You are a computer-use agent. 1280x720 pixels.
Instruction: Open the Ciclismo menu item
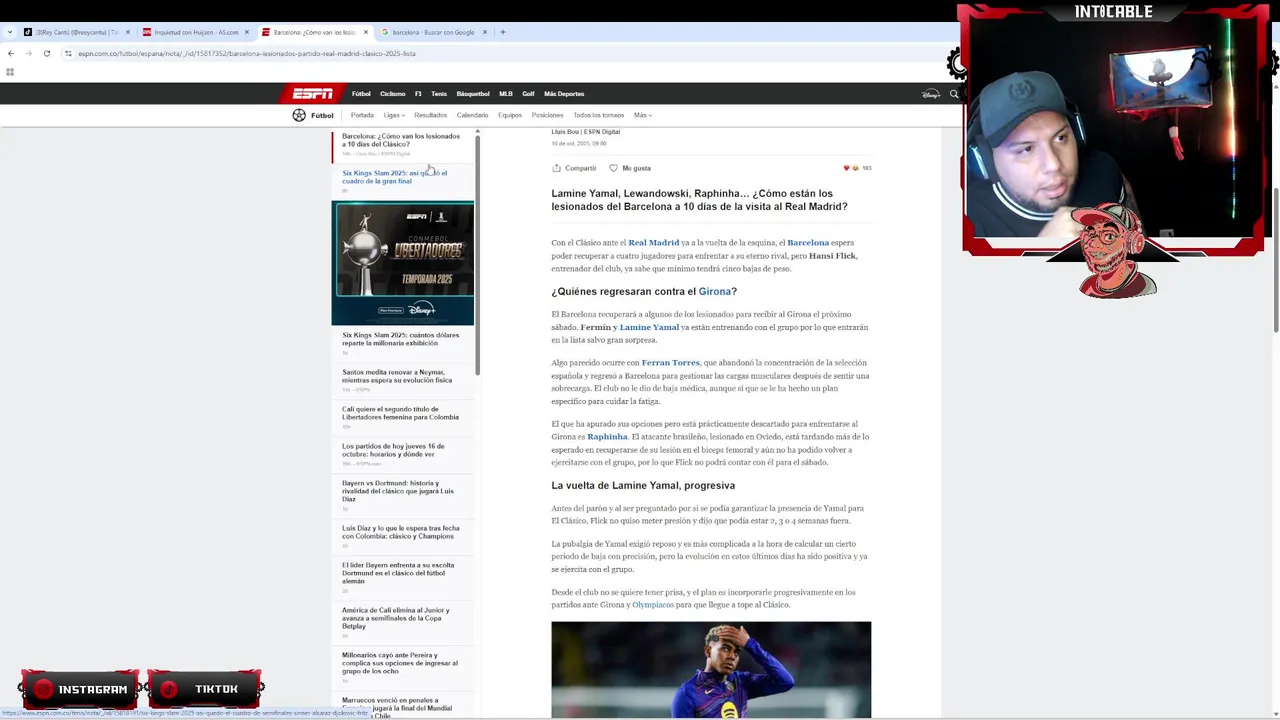tap(393, 94)
